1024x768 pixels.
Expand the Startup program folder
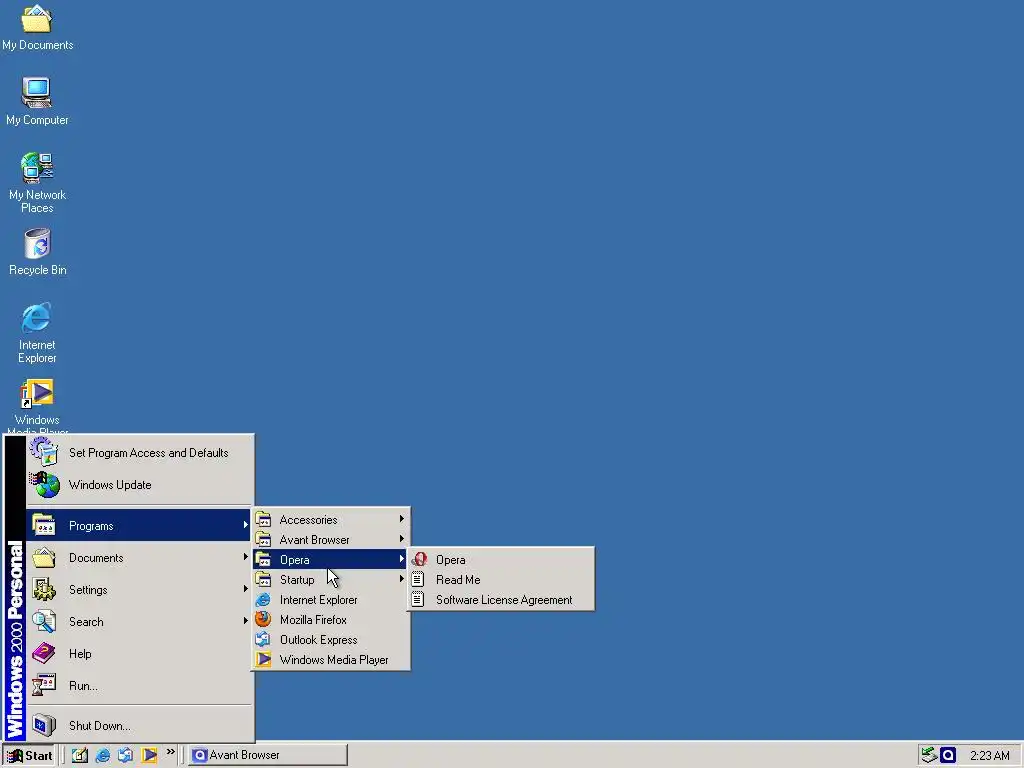tap(331, 580)
